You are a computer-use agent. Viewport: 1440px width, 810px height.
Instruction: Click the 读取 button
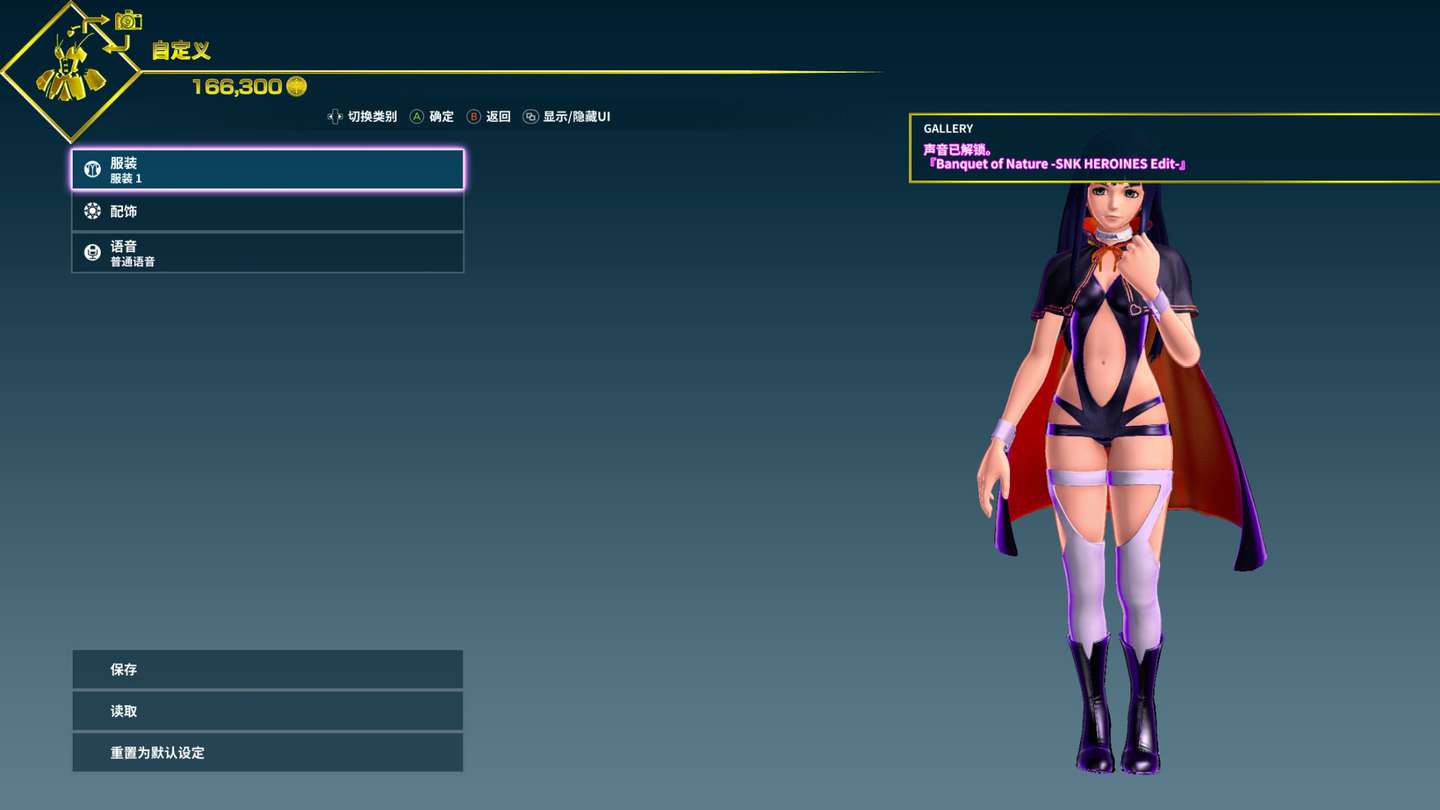[268, 711]
